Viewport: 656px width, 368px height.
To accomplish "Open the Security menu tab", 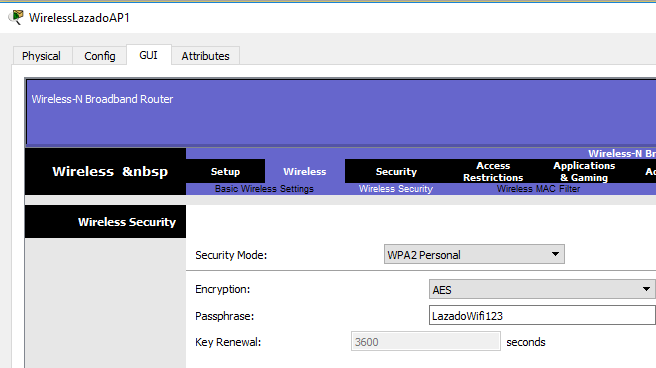I will coord(396,171).
